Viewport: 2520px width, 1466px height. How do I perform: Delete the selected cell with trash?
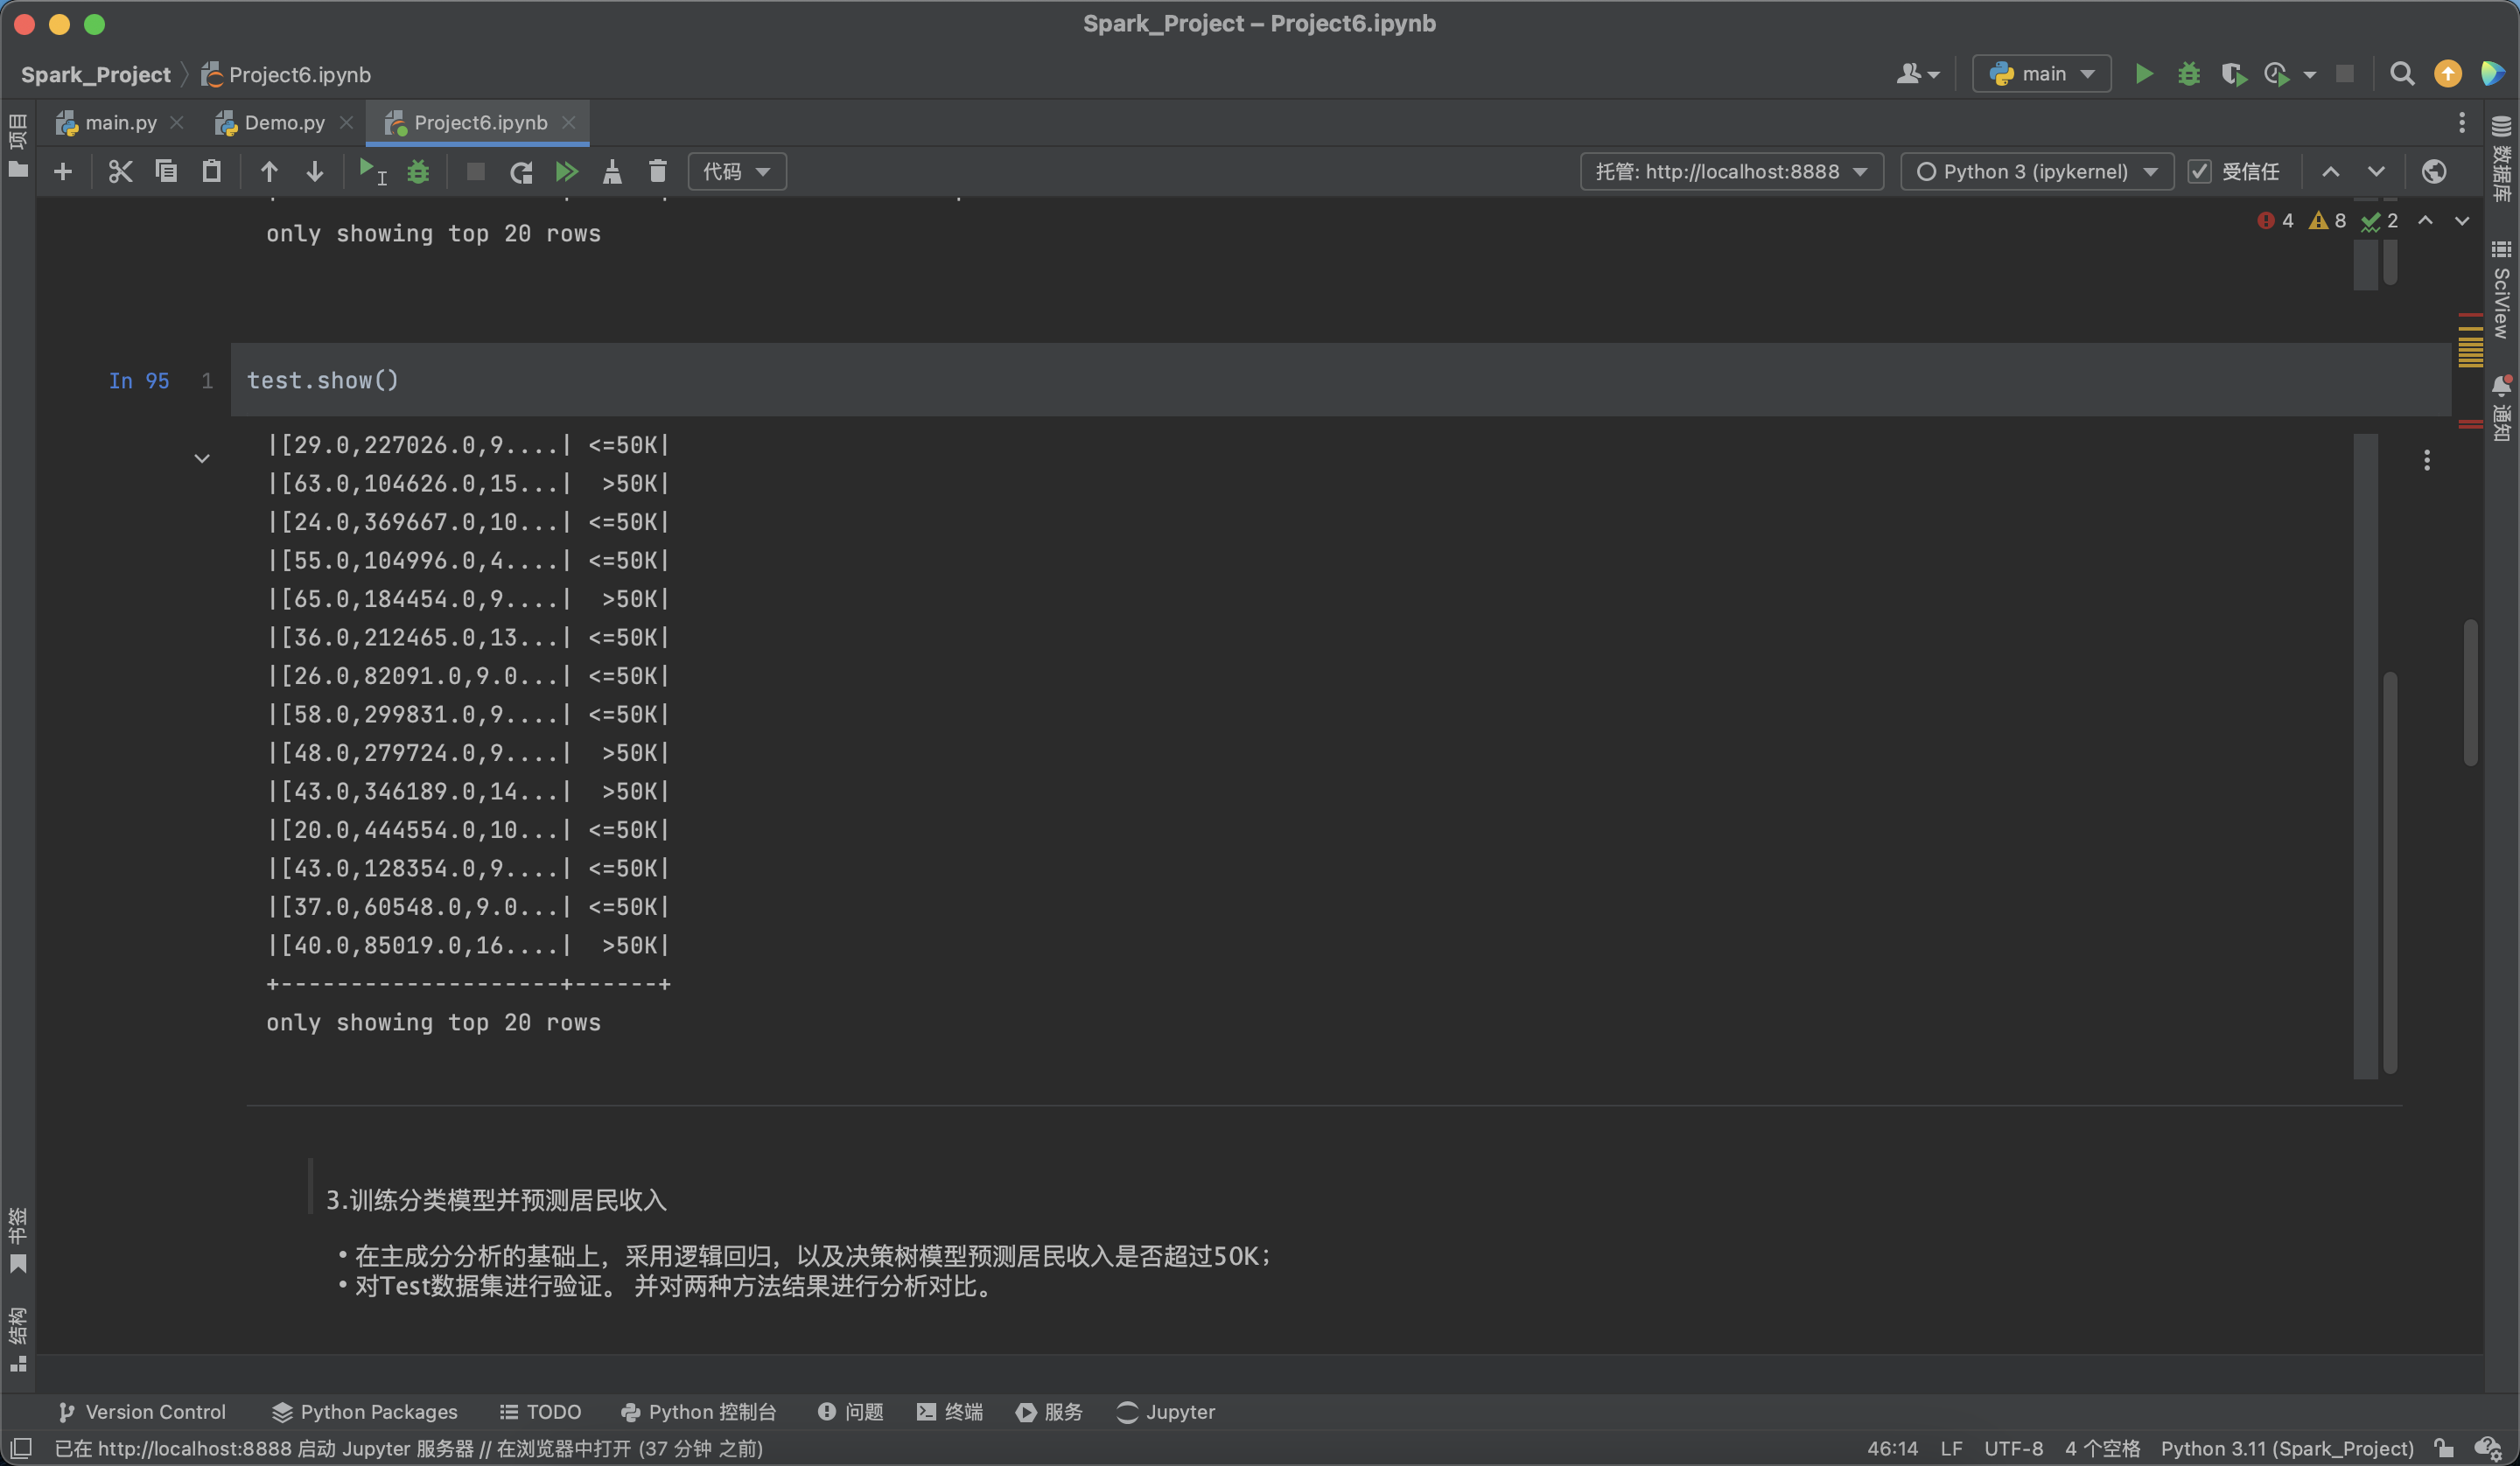(x=658, y=172)
